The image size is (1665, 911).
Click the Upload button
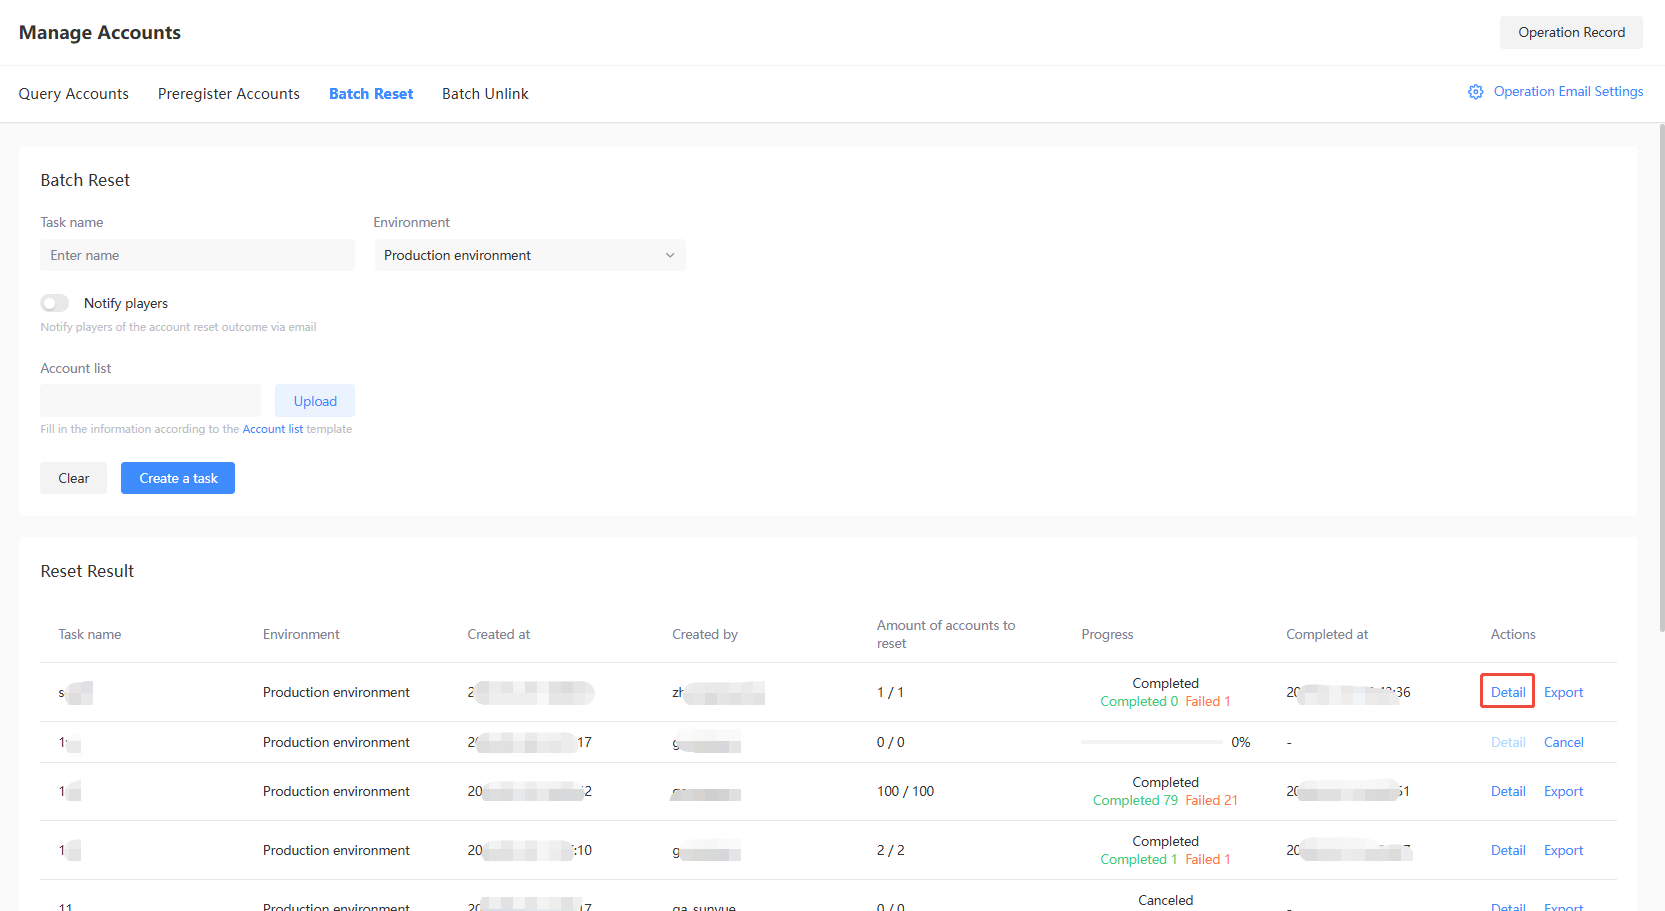point(315,401)
